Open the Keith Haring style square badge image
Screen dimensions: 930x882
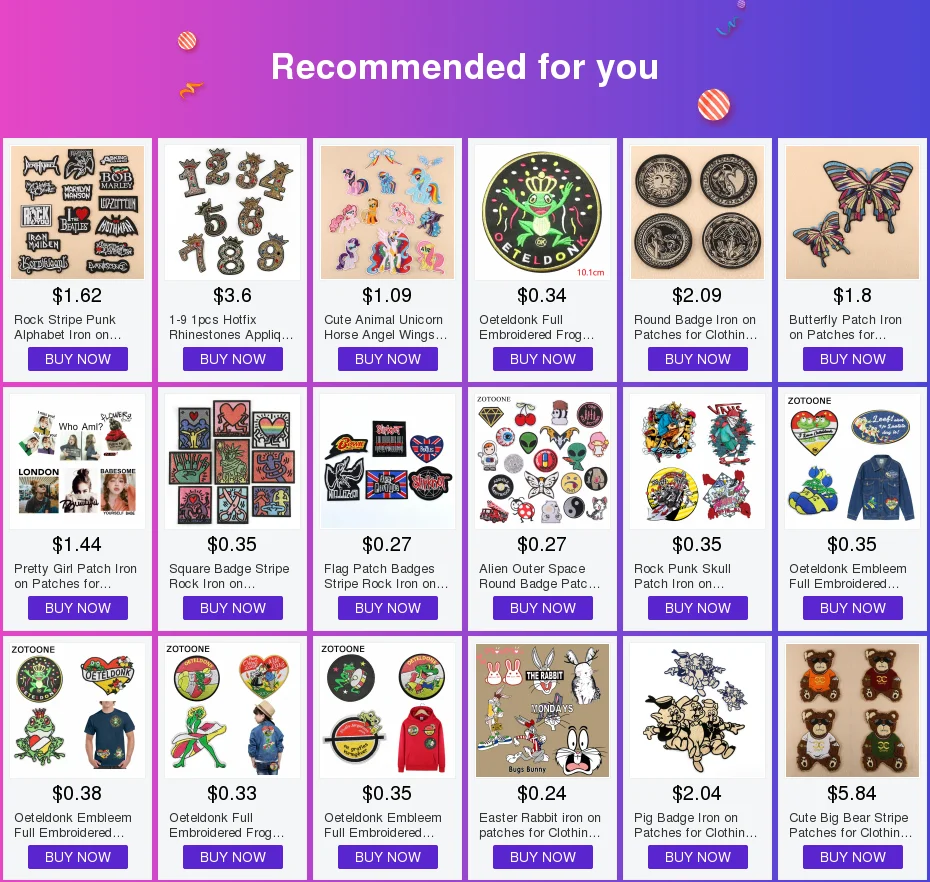(232, 461)
